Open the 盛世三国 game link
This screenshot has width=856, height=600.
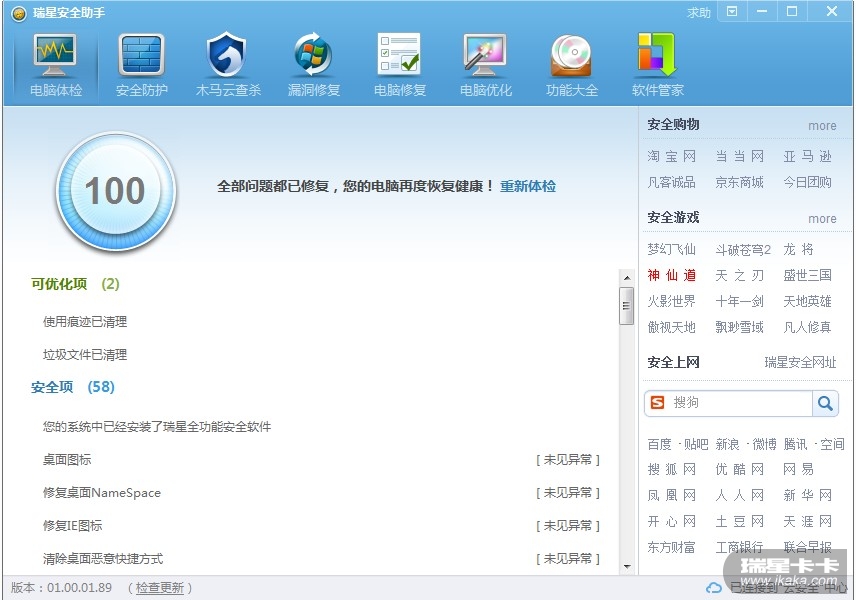(x=807, y=275)
